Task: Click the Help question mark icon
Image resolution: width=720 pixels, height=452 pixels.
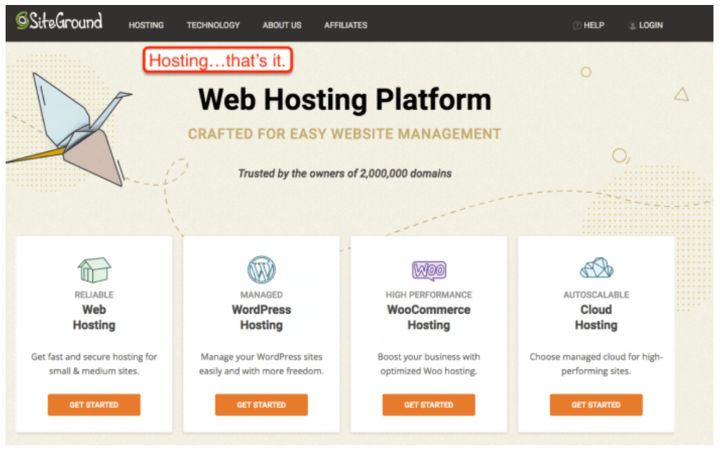Action: 577,25
